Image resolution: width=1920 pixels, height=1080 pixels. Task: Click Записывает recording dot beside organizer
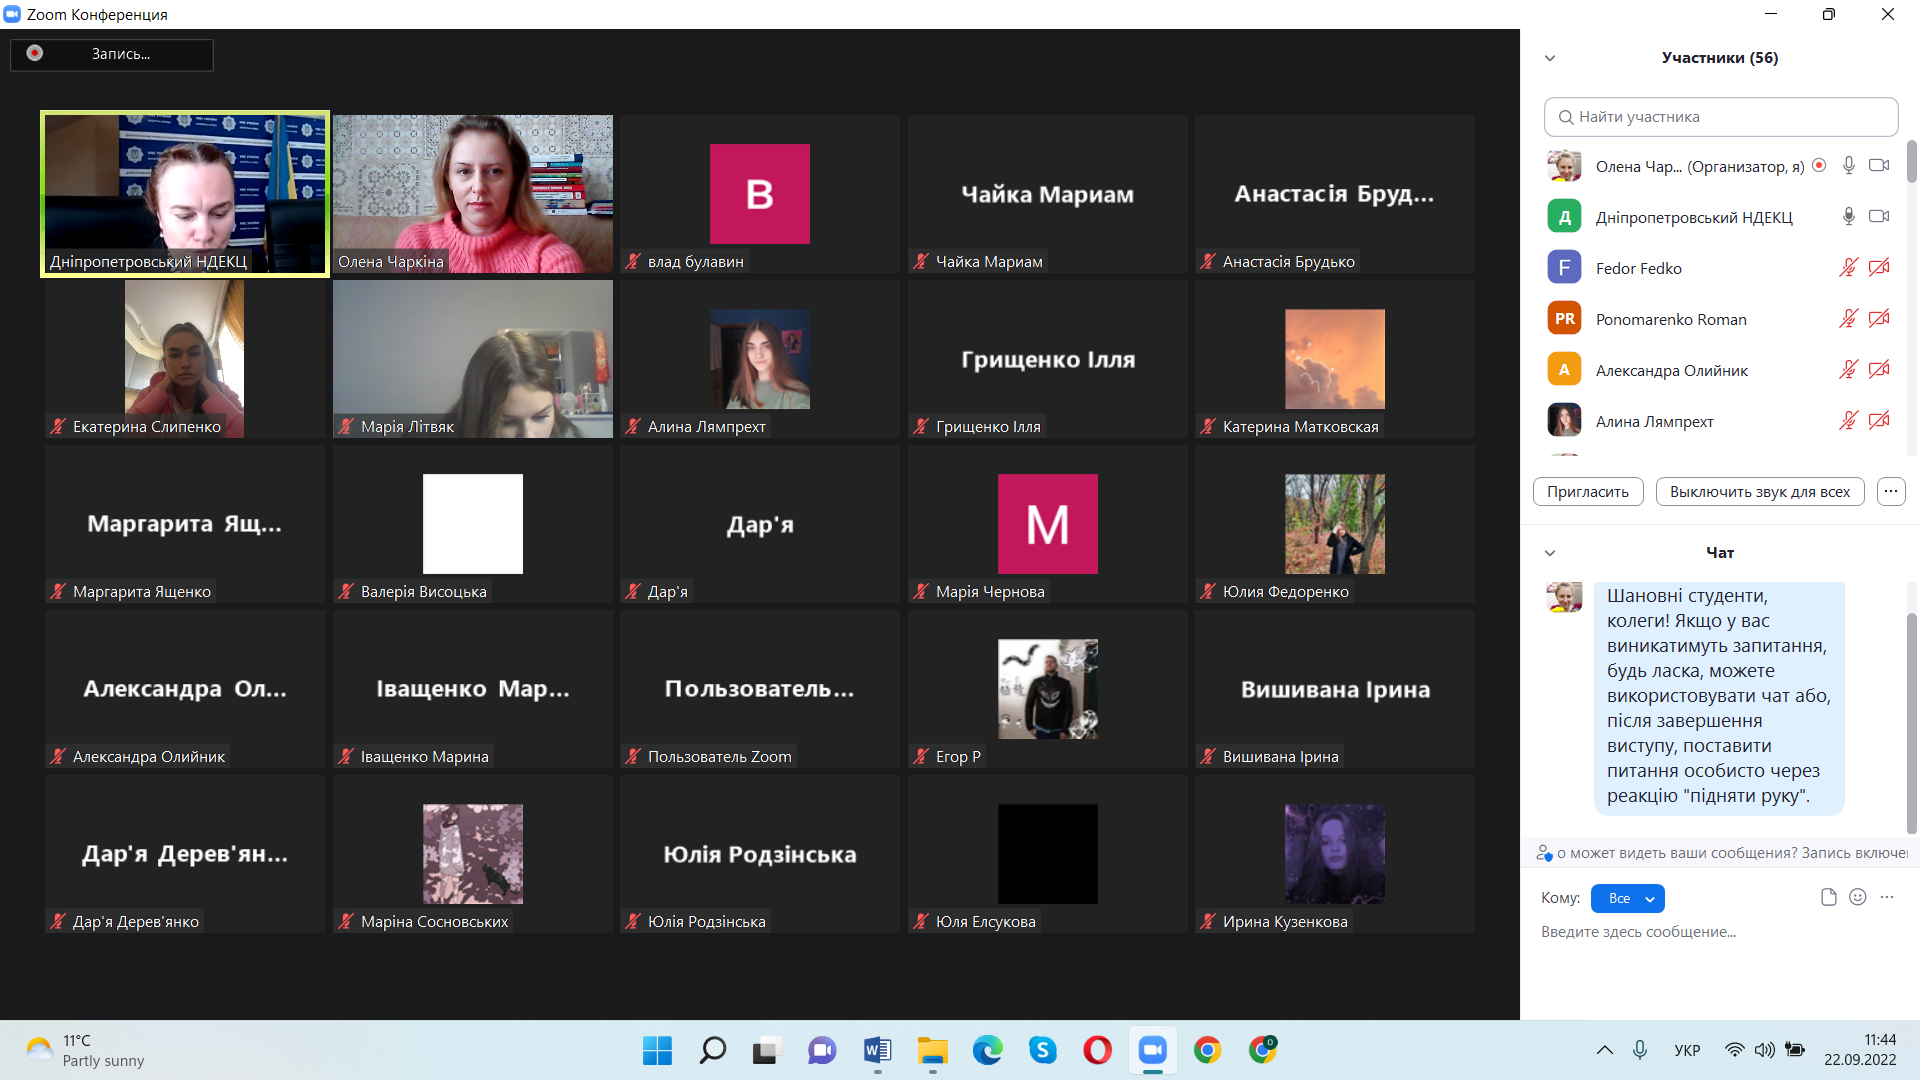[1820, 166]
